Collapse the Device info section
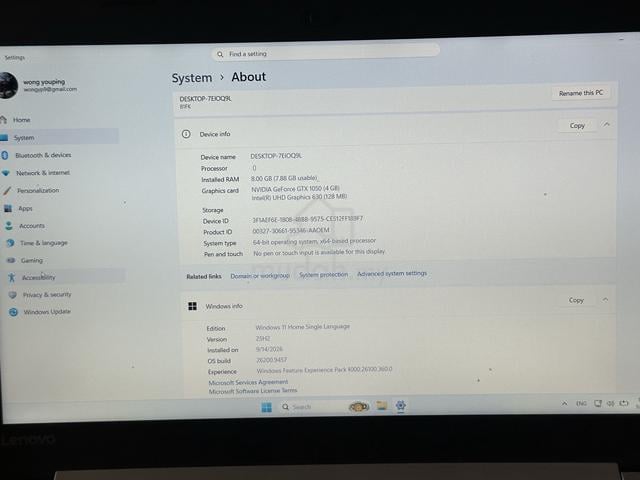The width and height of the screenshot is (640, 480). click(607, 124)
